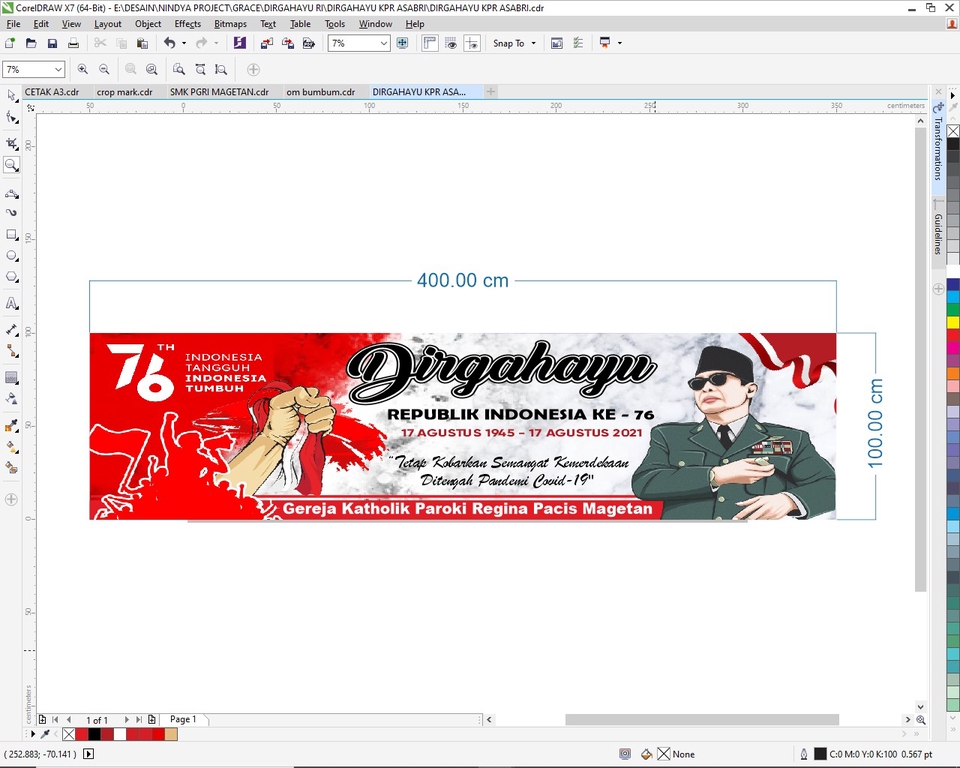Viewport: 960px width, 768px height.
Task: Toggle full-screen preview icon
Action: (402, 43)
